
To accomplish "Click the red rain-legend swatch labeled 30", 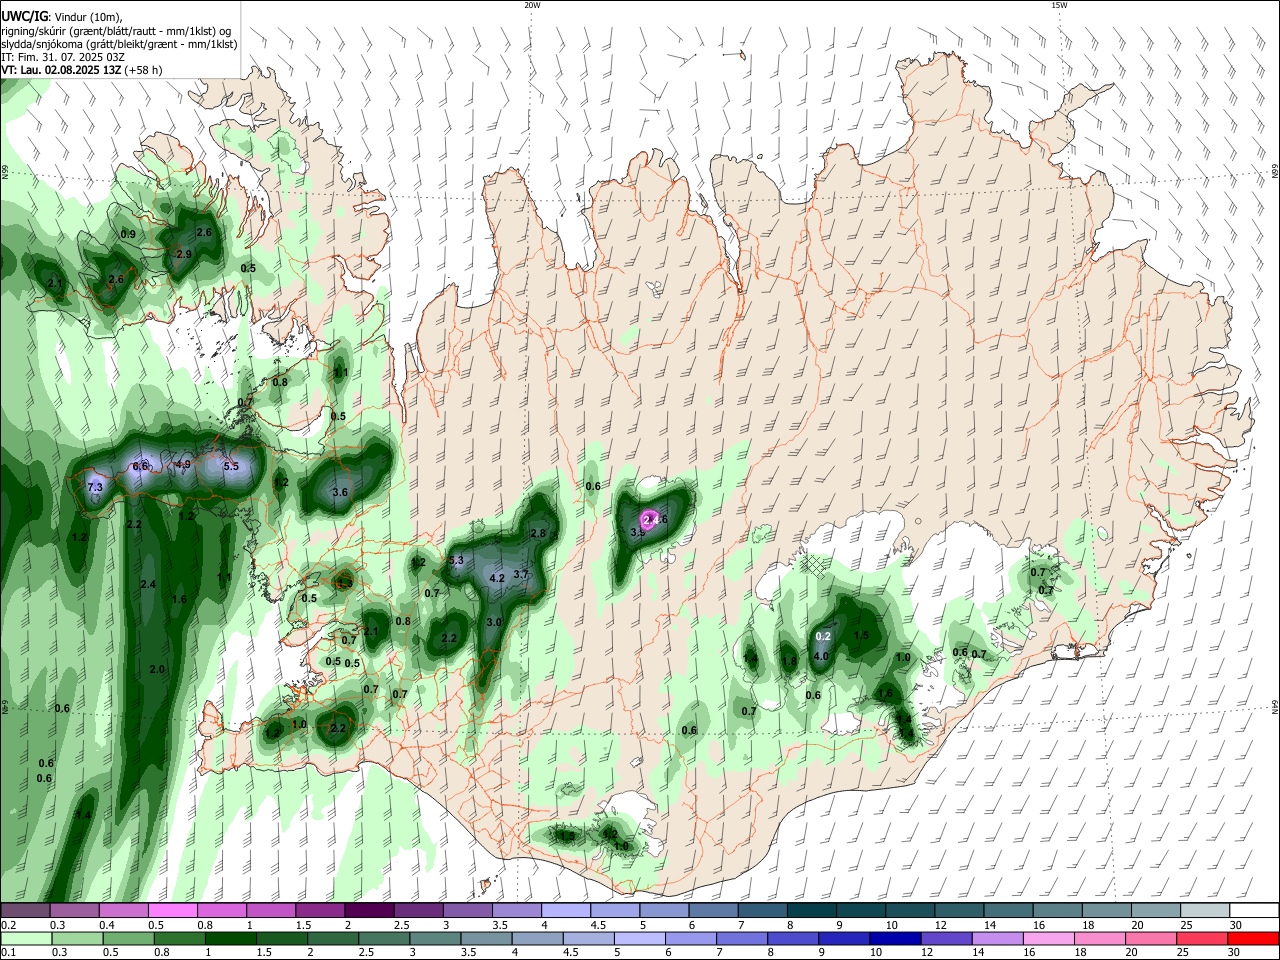I will (x=1254, y=938).
